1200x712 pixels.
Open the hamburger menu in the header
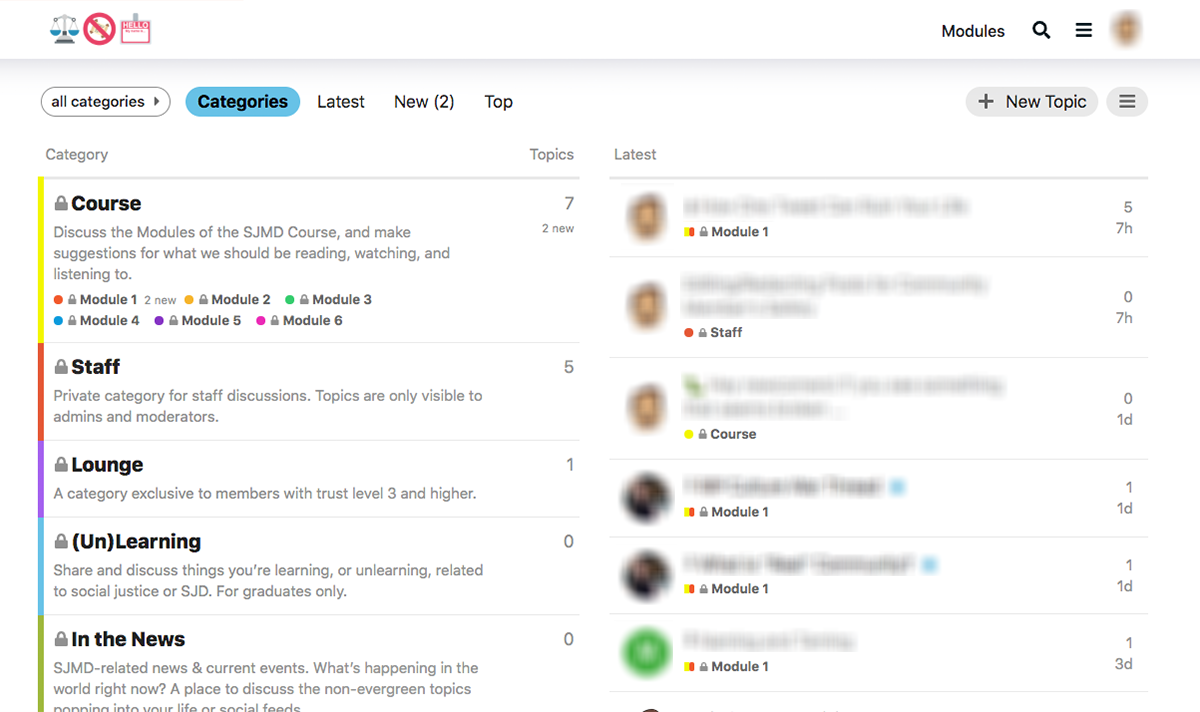point(1084,30)
